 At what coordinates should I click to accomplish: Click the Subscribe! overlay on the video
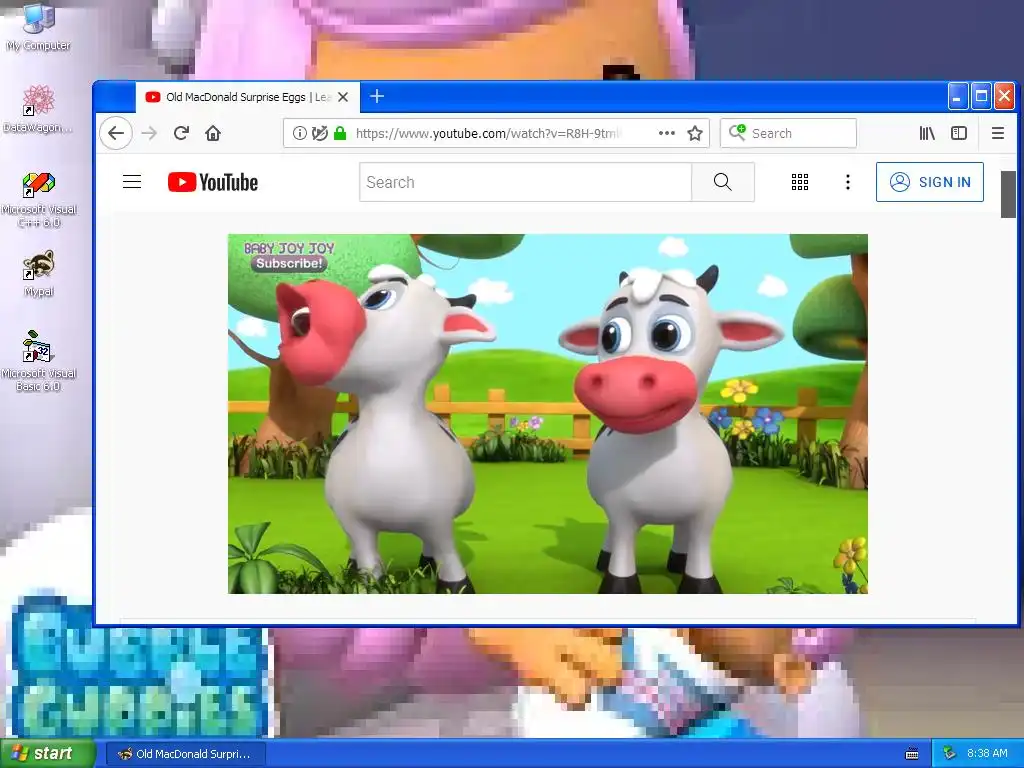(x=289, y=264)
